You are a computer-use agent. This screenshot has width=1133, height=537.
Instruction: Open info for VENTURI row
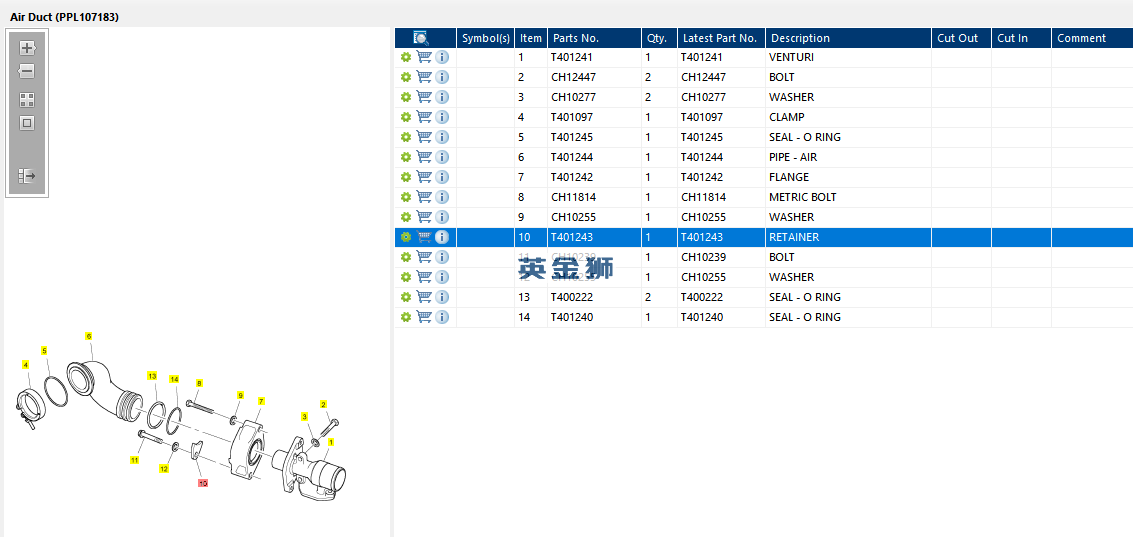[x=442, y=57]
